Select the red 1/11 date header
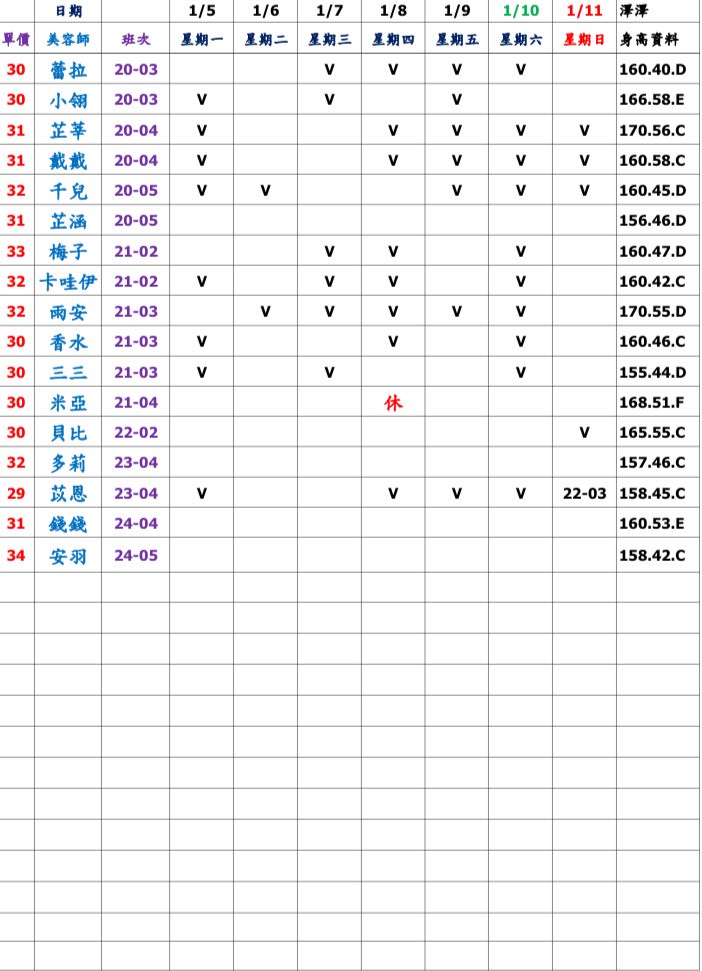This screenshot has width=702, height=971. (x=584, y=11)
